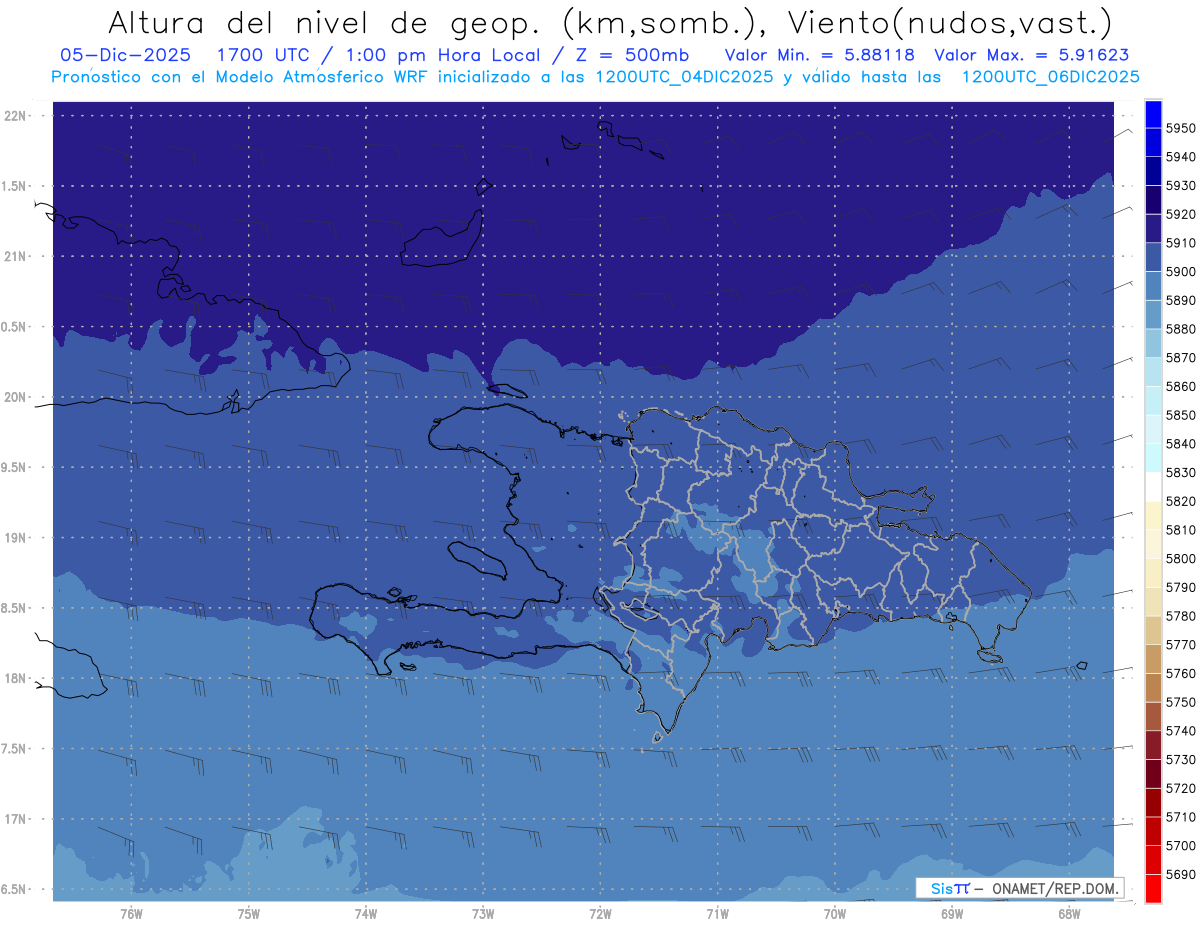Viewport: 1200px width, 927px height.
Task: Click the '5860' legend value
Action: [x=1180, y=386]
